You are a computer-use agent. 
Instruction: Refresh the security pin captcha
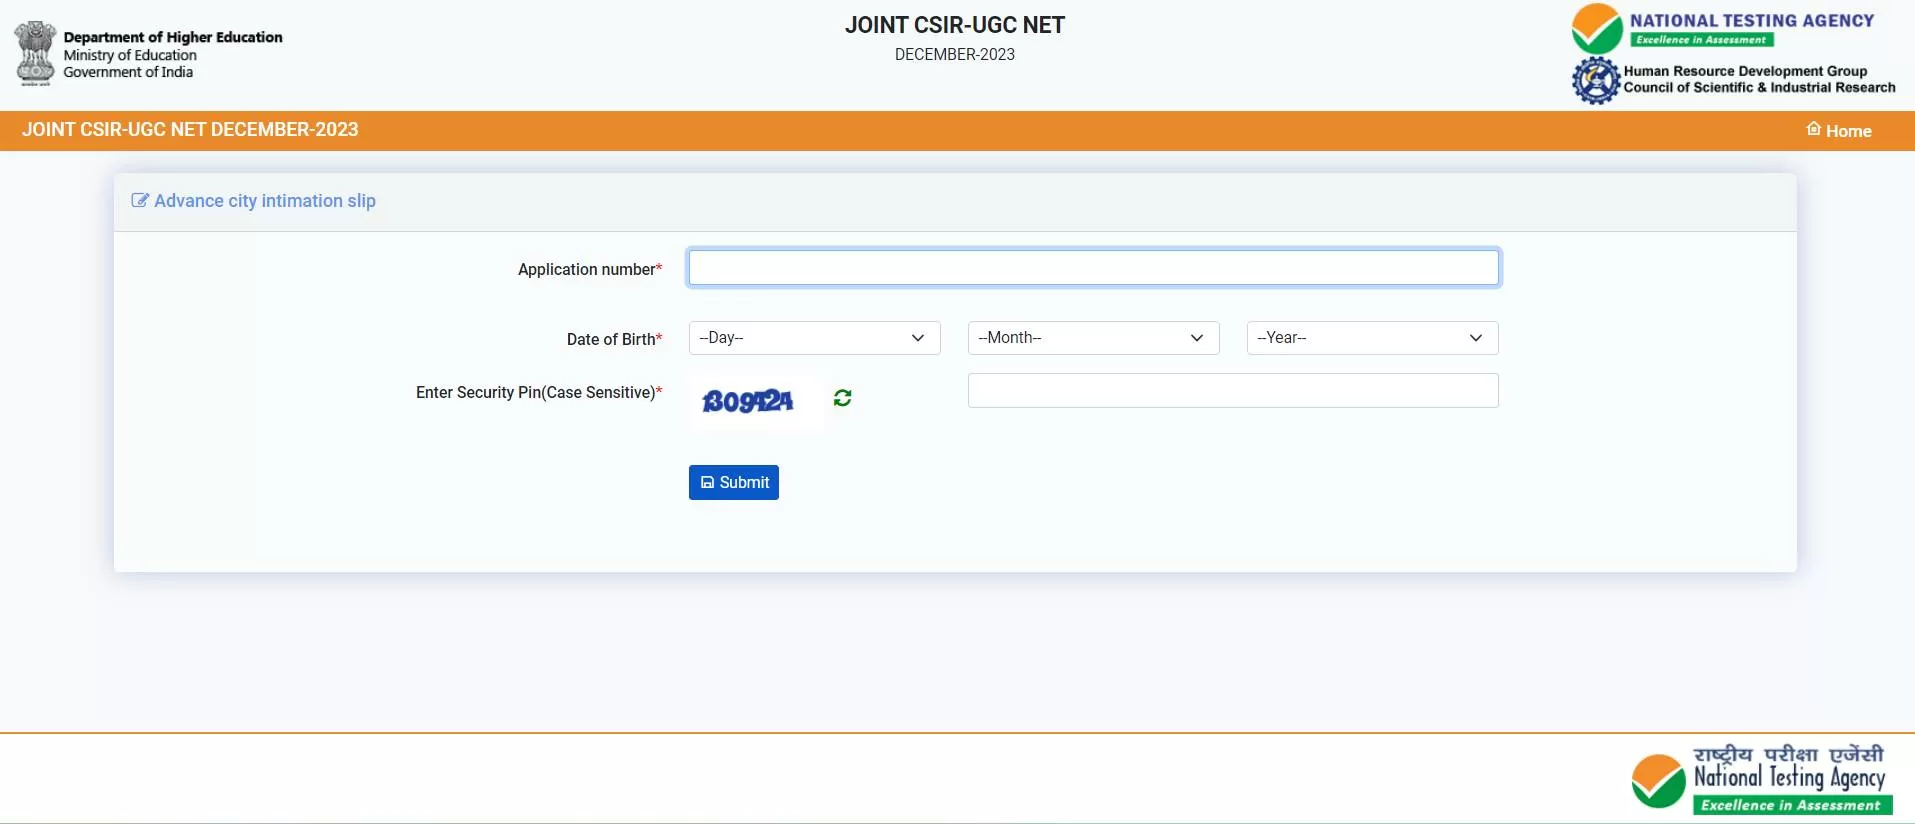coord(842,398)
